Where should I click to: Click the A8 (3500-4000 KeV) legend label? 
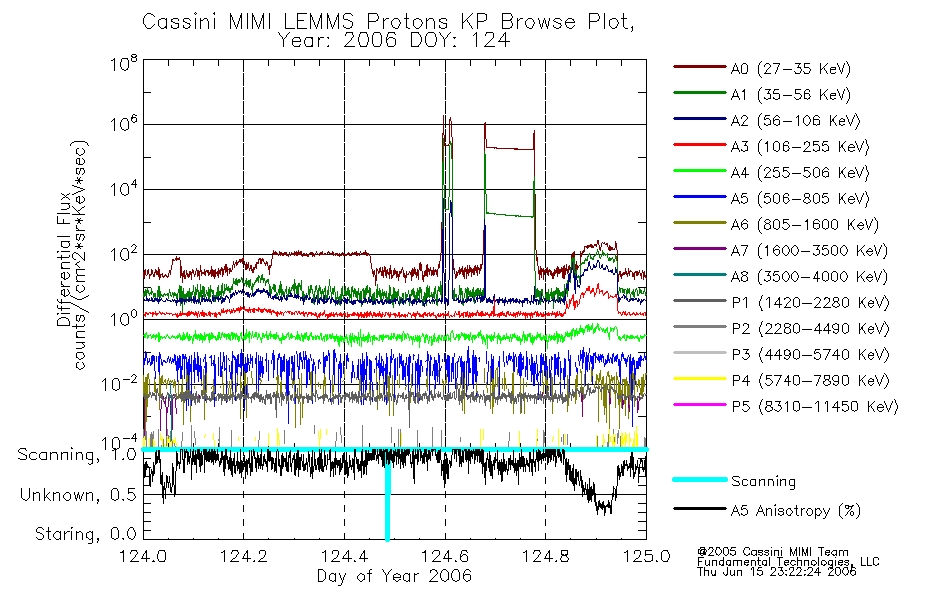coord(809,277)
